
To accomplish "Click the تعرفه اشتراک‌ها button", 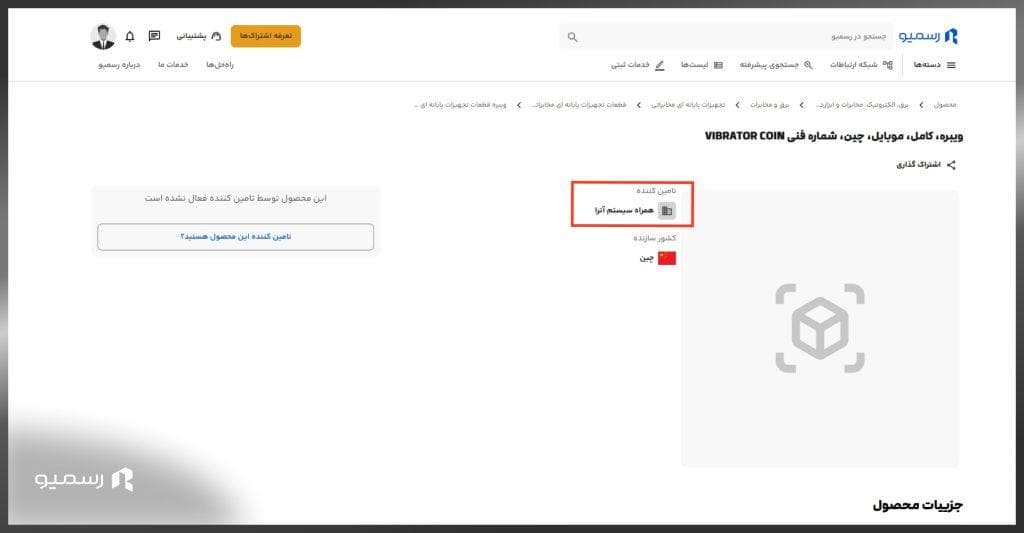I will point(266,36).
